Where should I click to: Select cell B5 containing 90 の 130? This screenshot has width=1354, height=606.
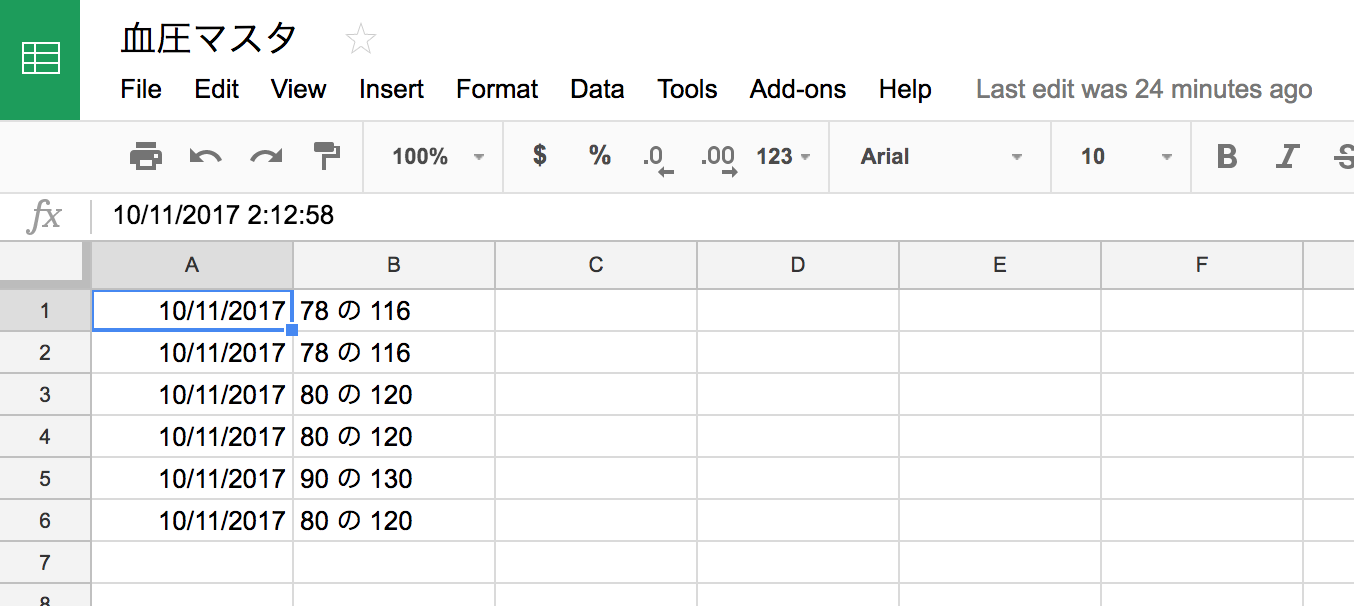394,479
